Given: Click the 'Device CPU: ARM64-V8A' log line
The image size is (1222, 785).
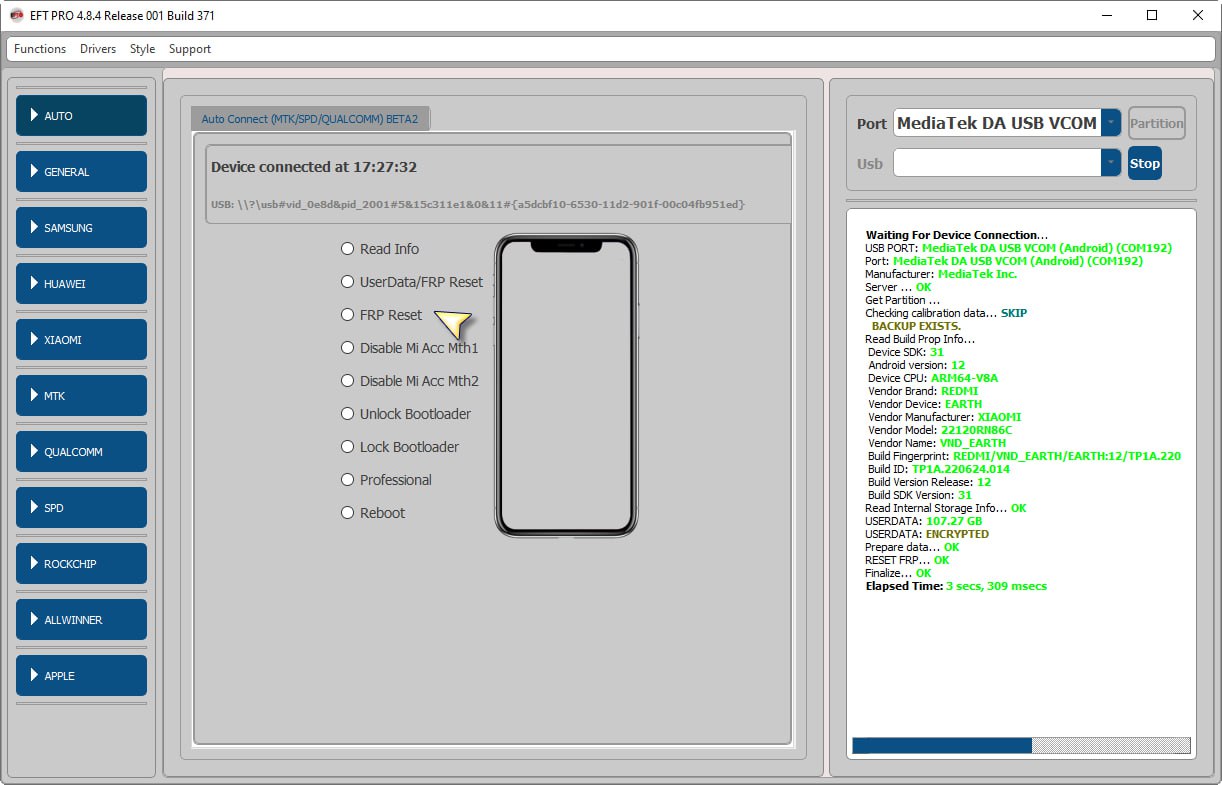Looking at the screenshot, I should click(x=933, y=378).
